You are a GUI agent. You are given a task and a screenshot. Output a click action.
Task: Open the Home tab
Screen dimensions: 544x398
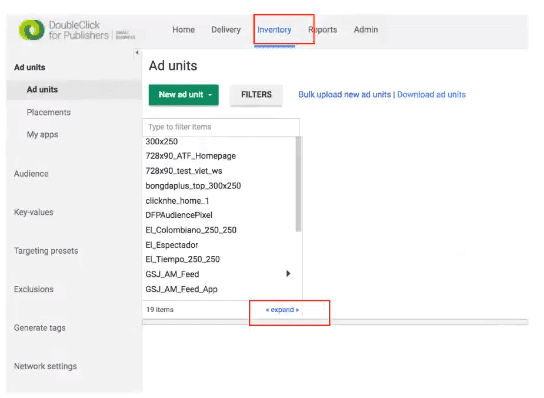[184, 30]
